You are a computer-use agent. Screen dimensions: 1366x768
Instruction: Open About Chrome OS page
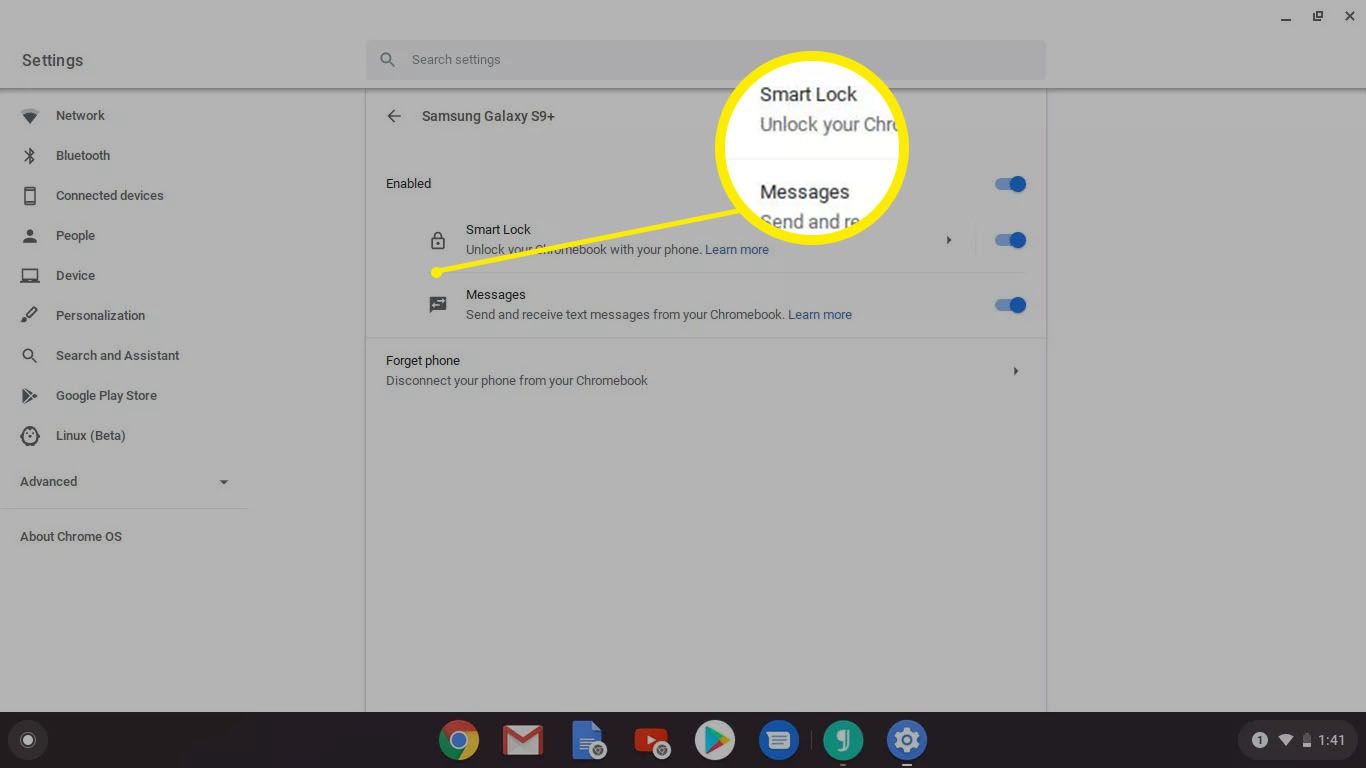coord(71,537)
